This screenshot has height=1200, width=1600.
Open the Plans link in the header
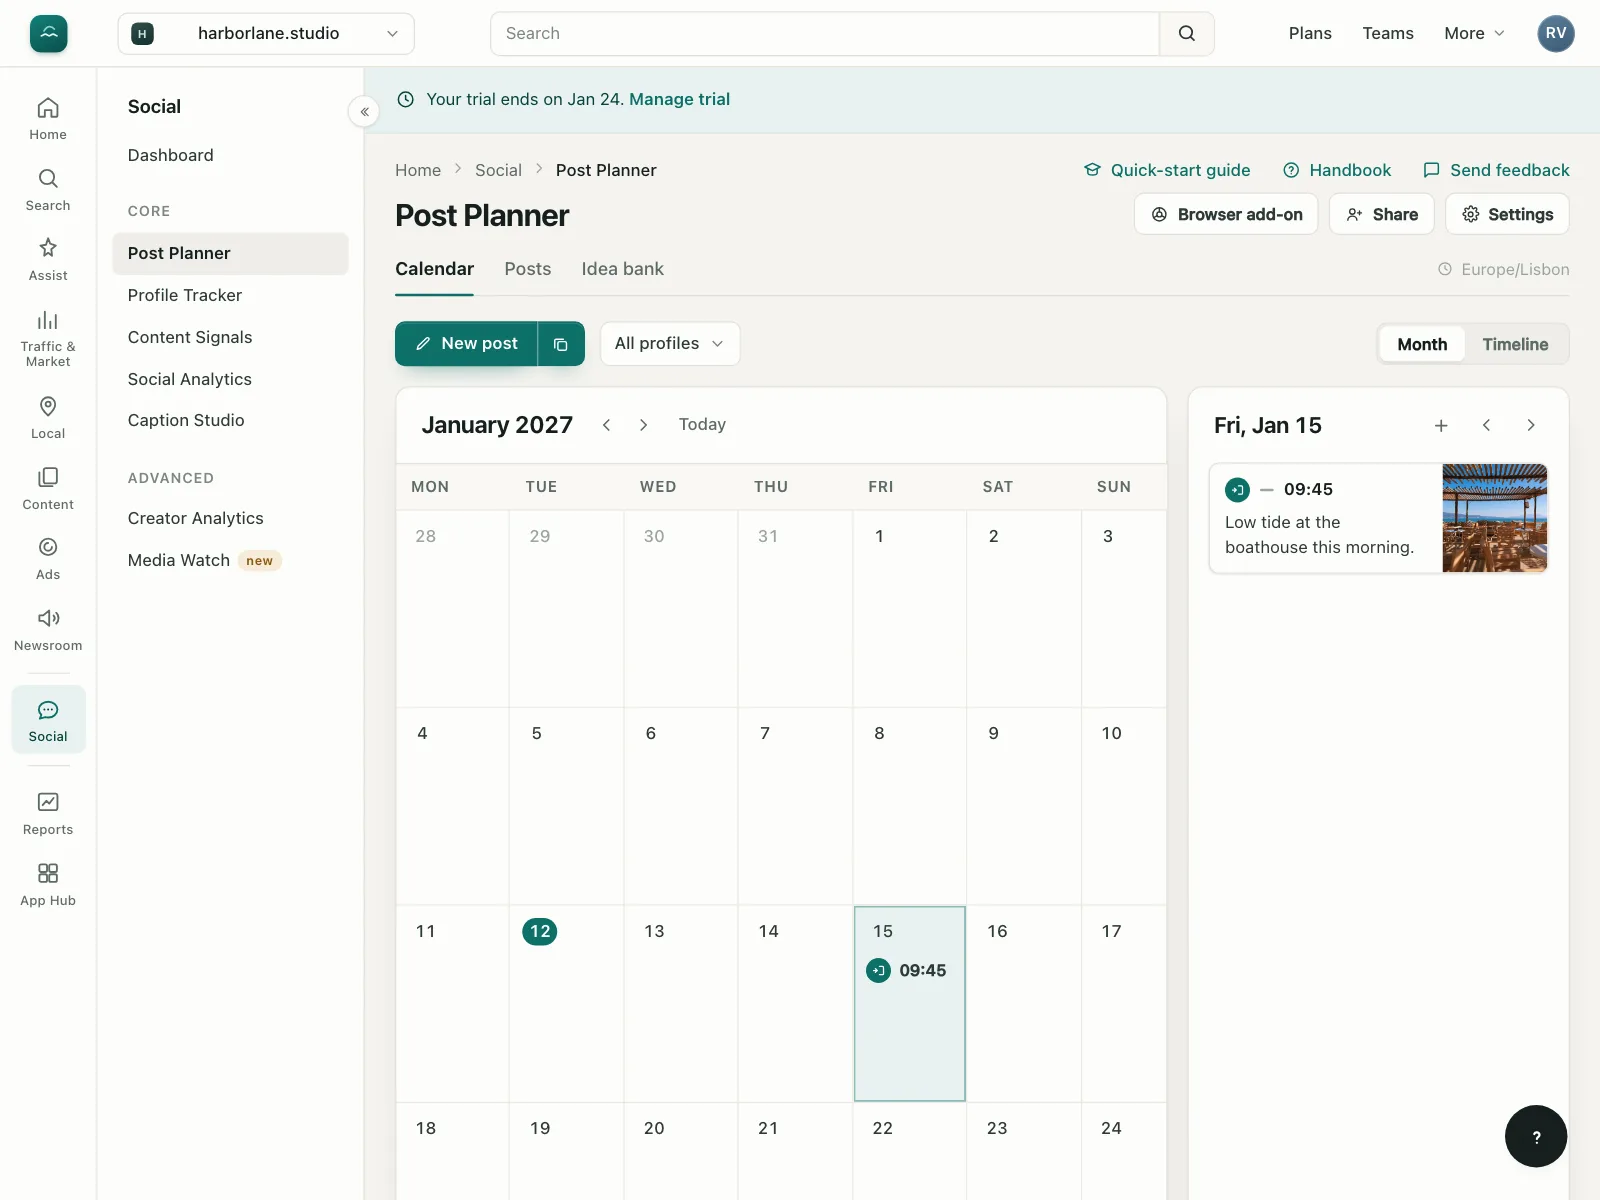pyautogui.click(x=1310, y=33)
